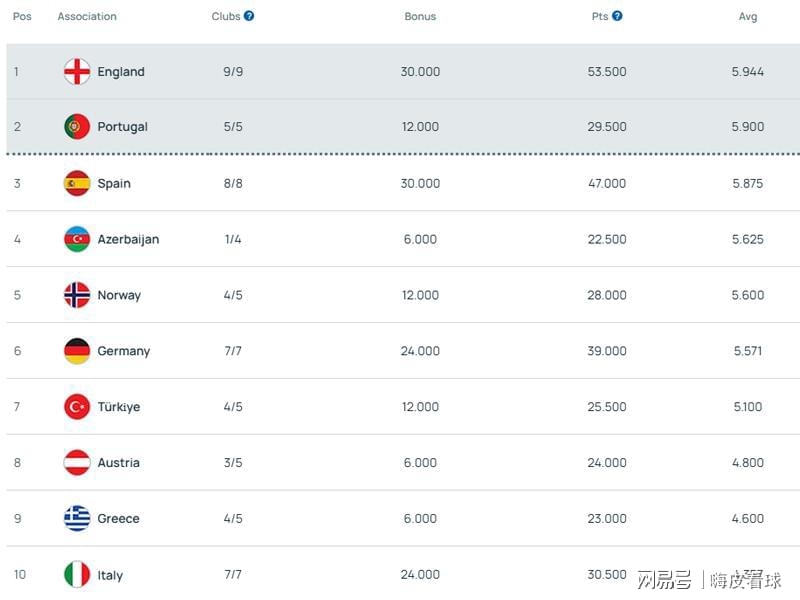Sort by the Bonus column header
This screenshot has width=800, height=600.
420,16
